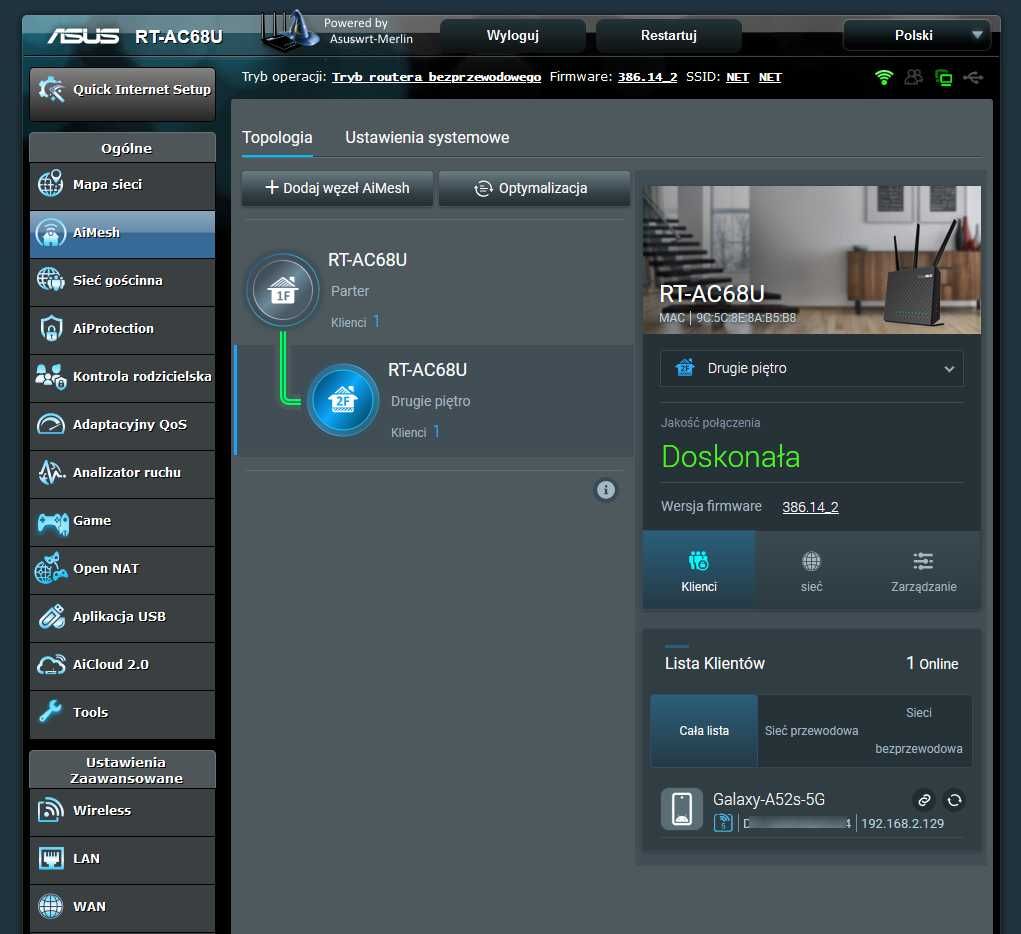The height and width of the screenshot is (934, 1021).
Task: Click Wyloguj to log out
Action: (512, 35)
